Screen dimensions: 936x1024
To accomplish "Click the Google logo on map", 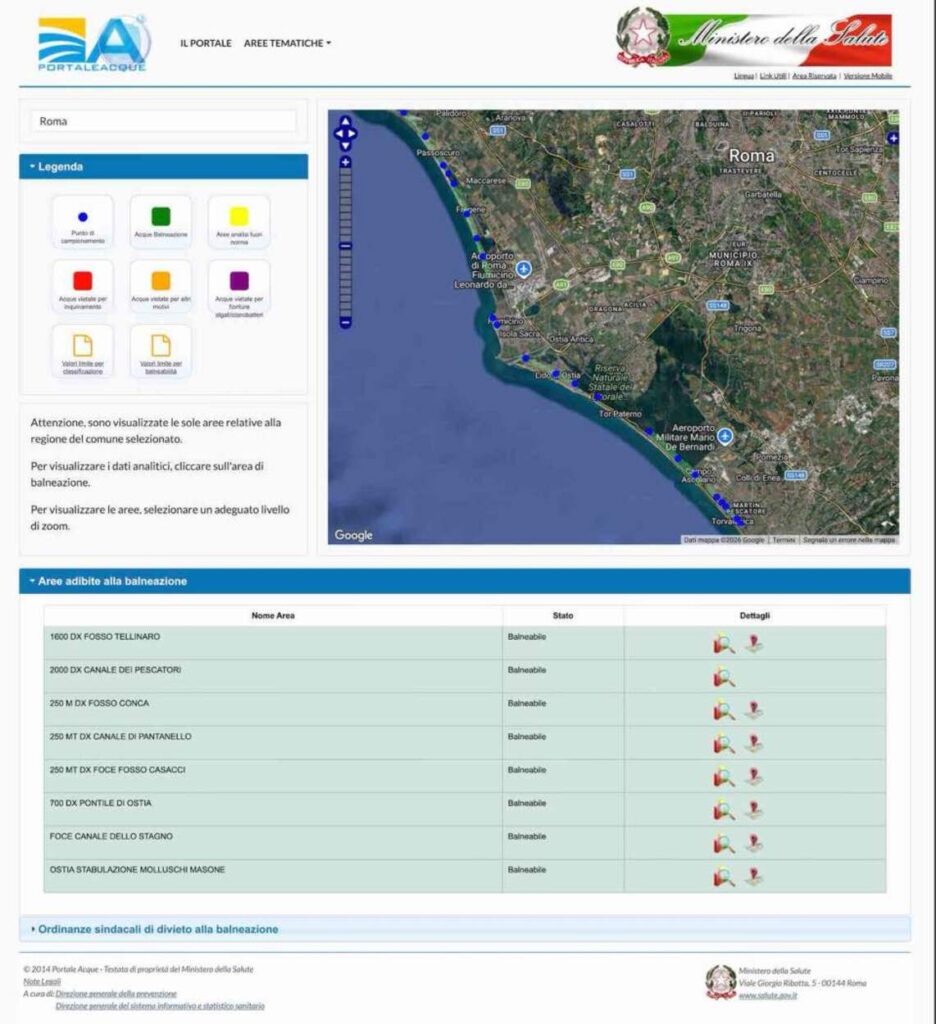I will (353, 535).
